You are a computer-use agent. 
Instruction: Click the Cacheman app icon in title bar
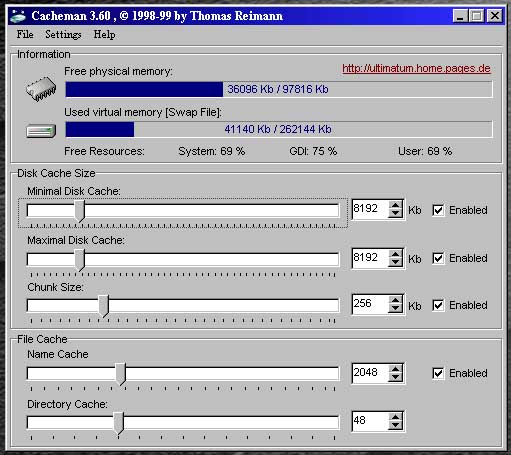(18, 16)
